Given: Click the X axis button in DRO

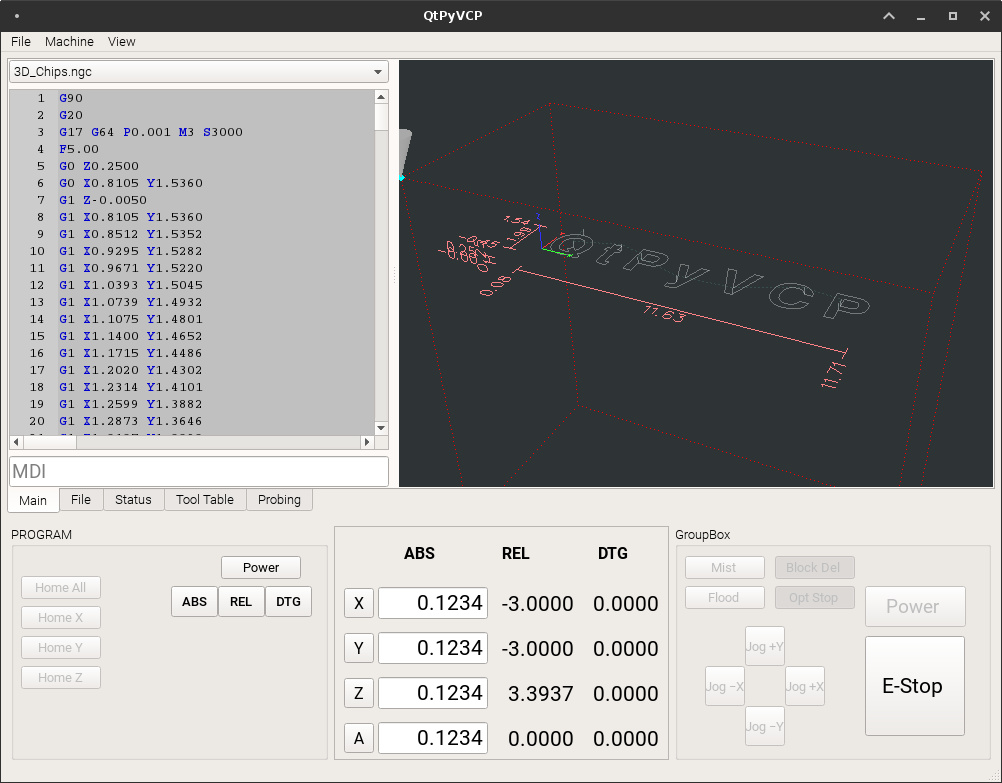Looking at the screenshot, I should pyautogui.click(x=358, y=603).
